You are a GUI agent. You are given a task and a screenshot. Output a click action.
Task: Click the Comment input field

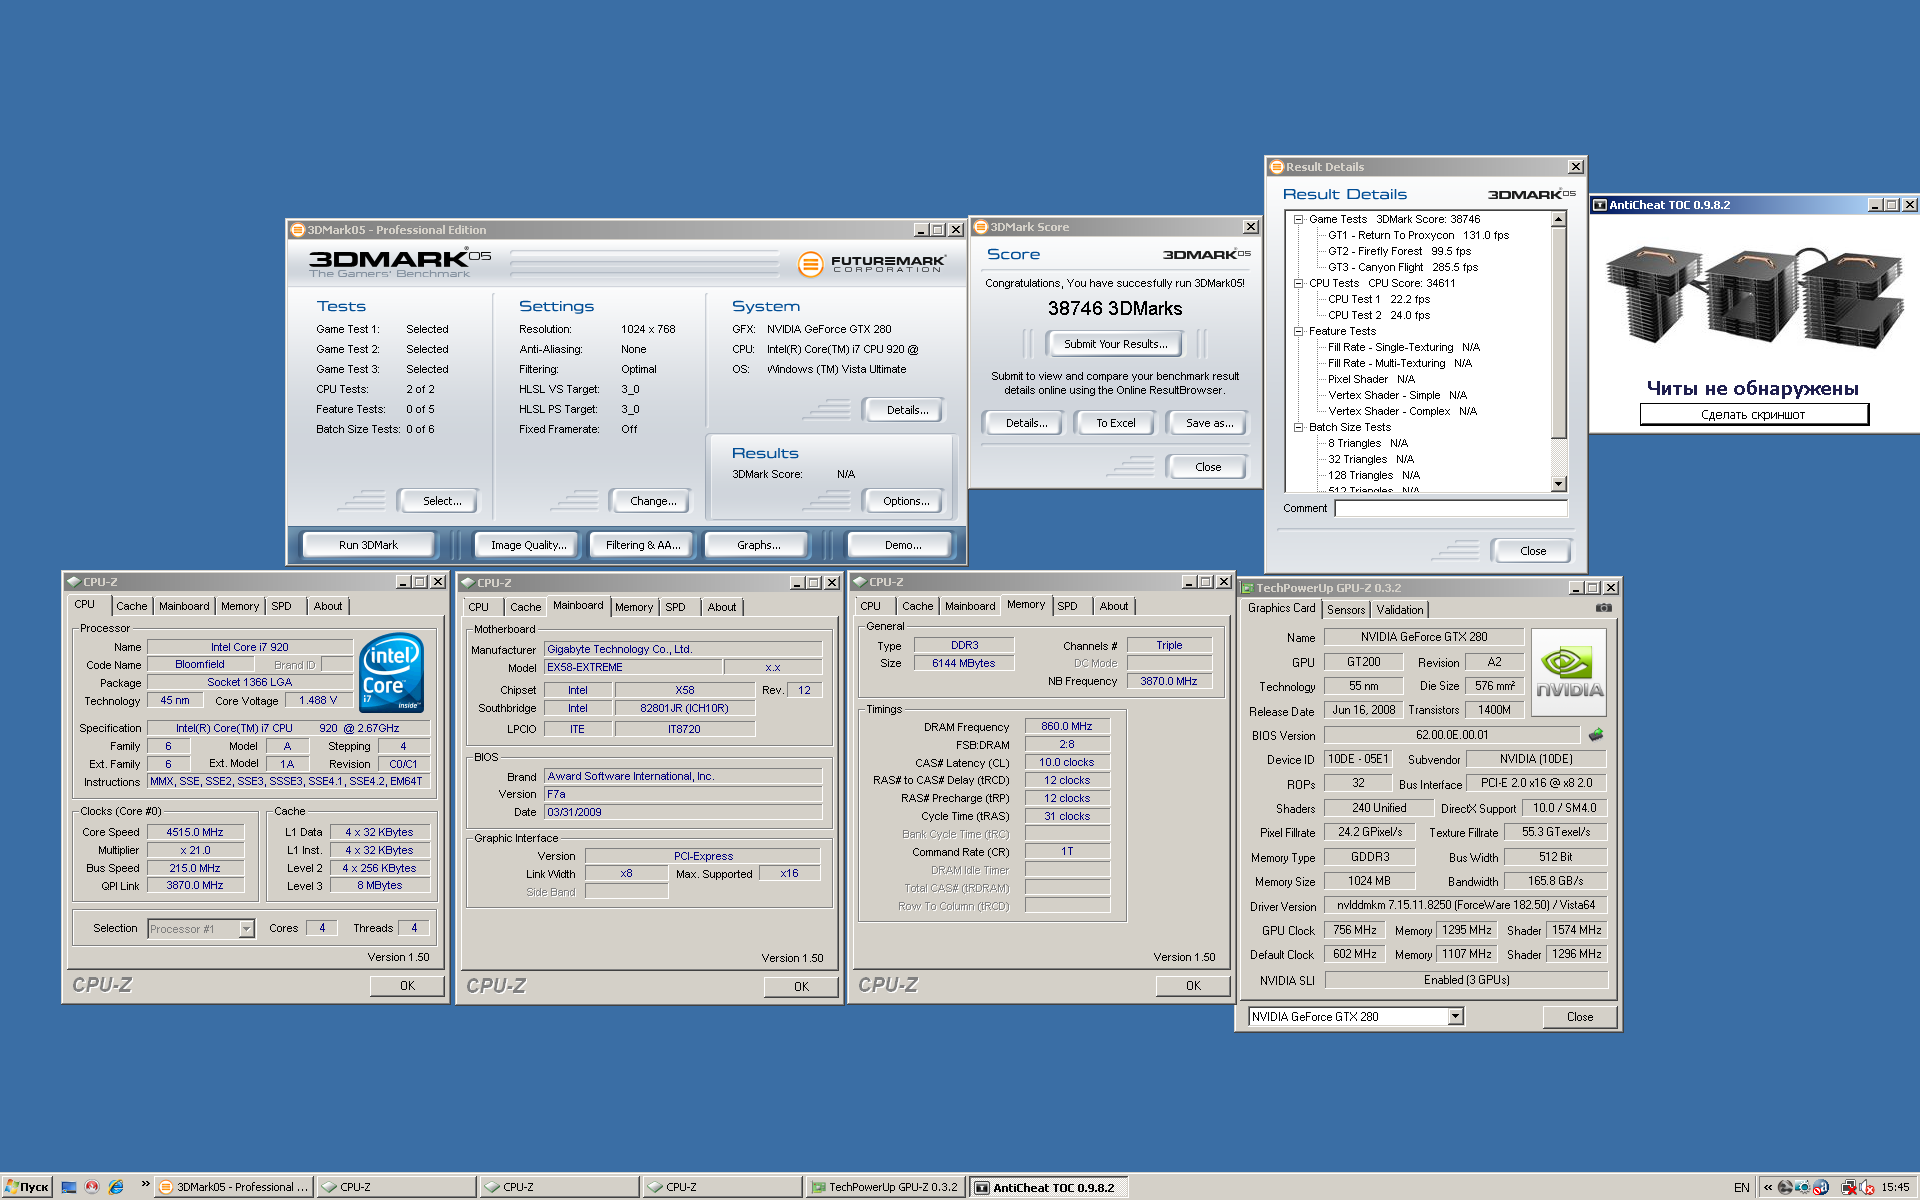coord(1451,508)
